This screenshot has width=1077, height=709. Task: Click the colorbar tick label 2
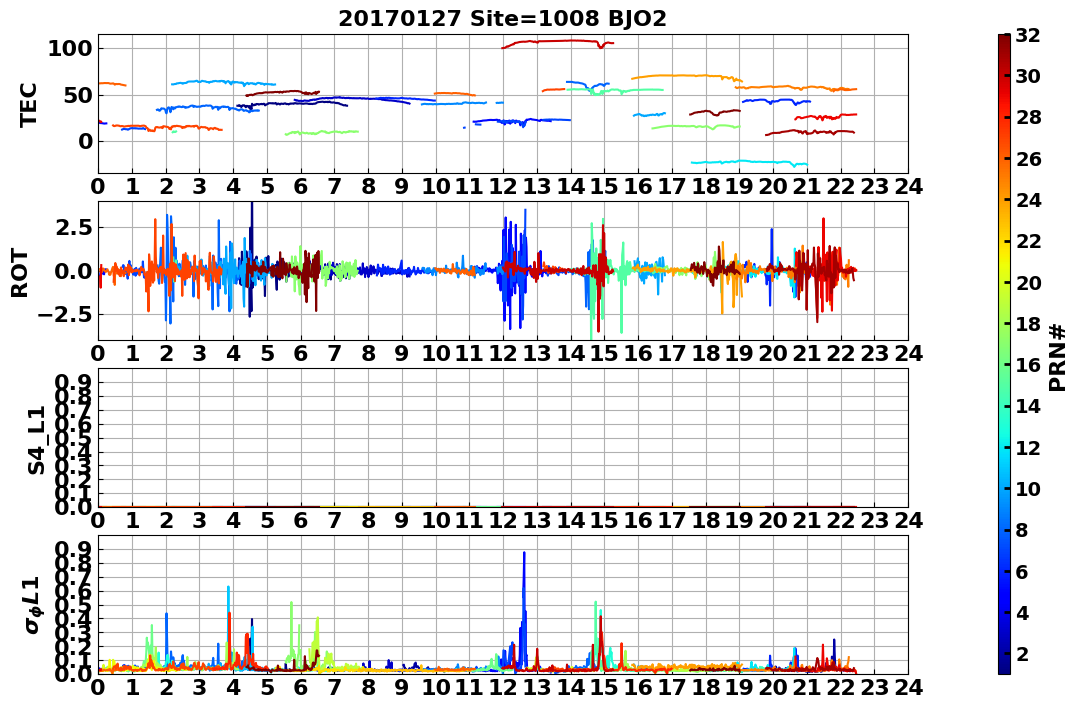1021,653
